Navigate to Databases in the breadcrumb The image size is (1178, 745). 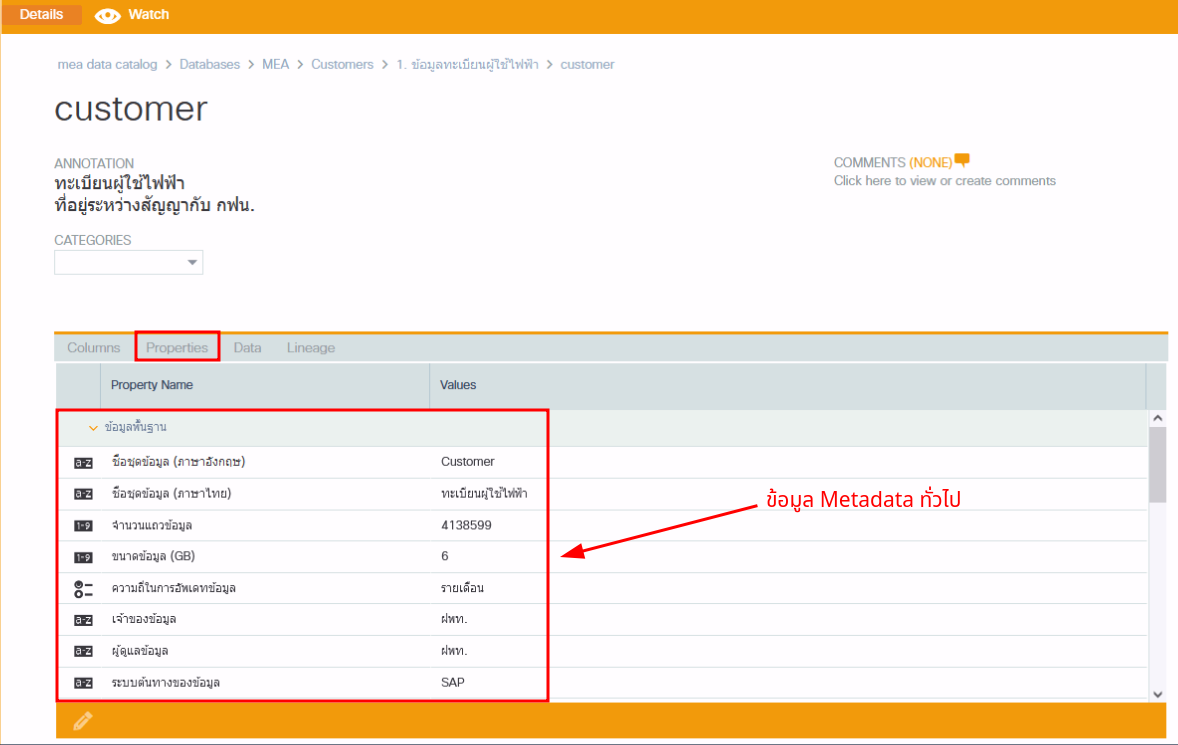tap(210, 64)
